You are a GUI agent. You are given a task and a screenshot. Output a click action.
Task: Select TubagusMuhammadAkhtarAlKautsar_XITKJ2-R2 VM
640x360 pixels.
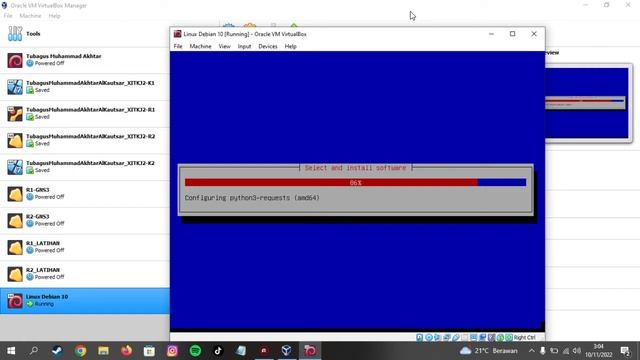(x=84, y=140)
